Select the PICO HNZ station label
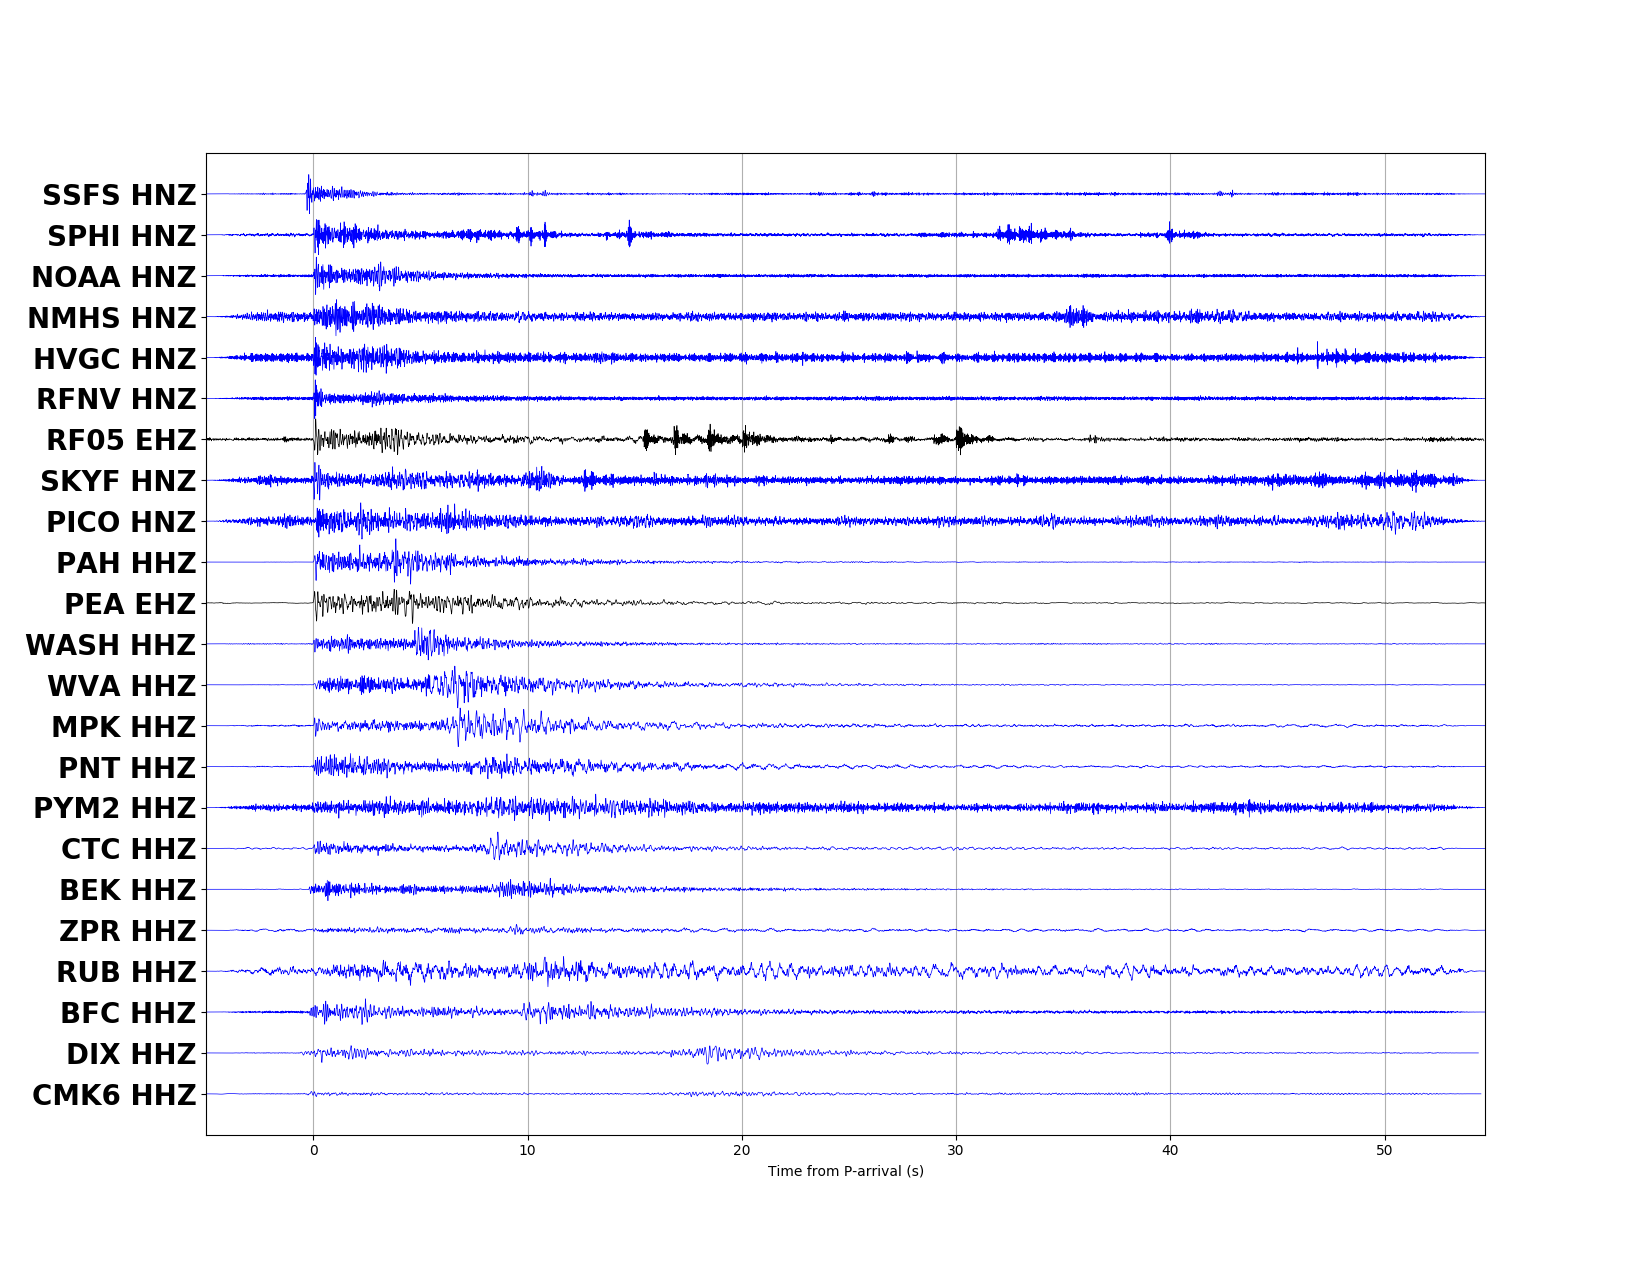1650x1275 pixels. coord(120,522)
